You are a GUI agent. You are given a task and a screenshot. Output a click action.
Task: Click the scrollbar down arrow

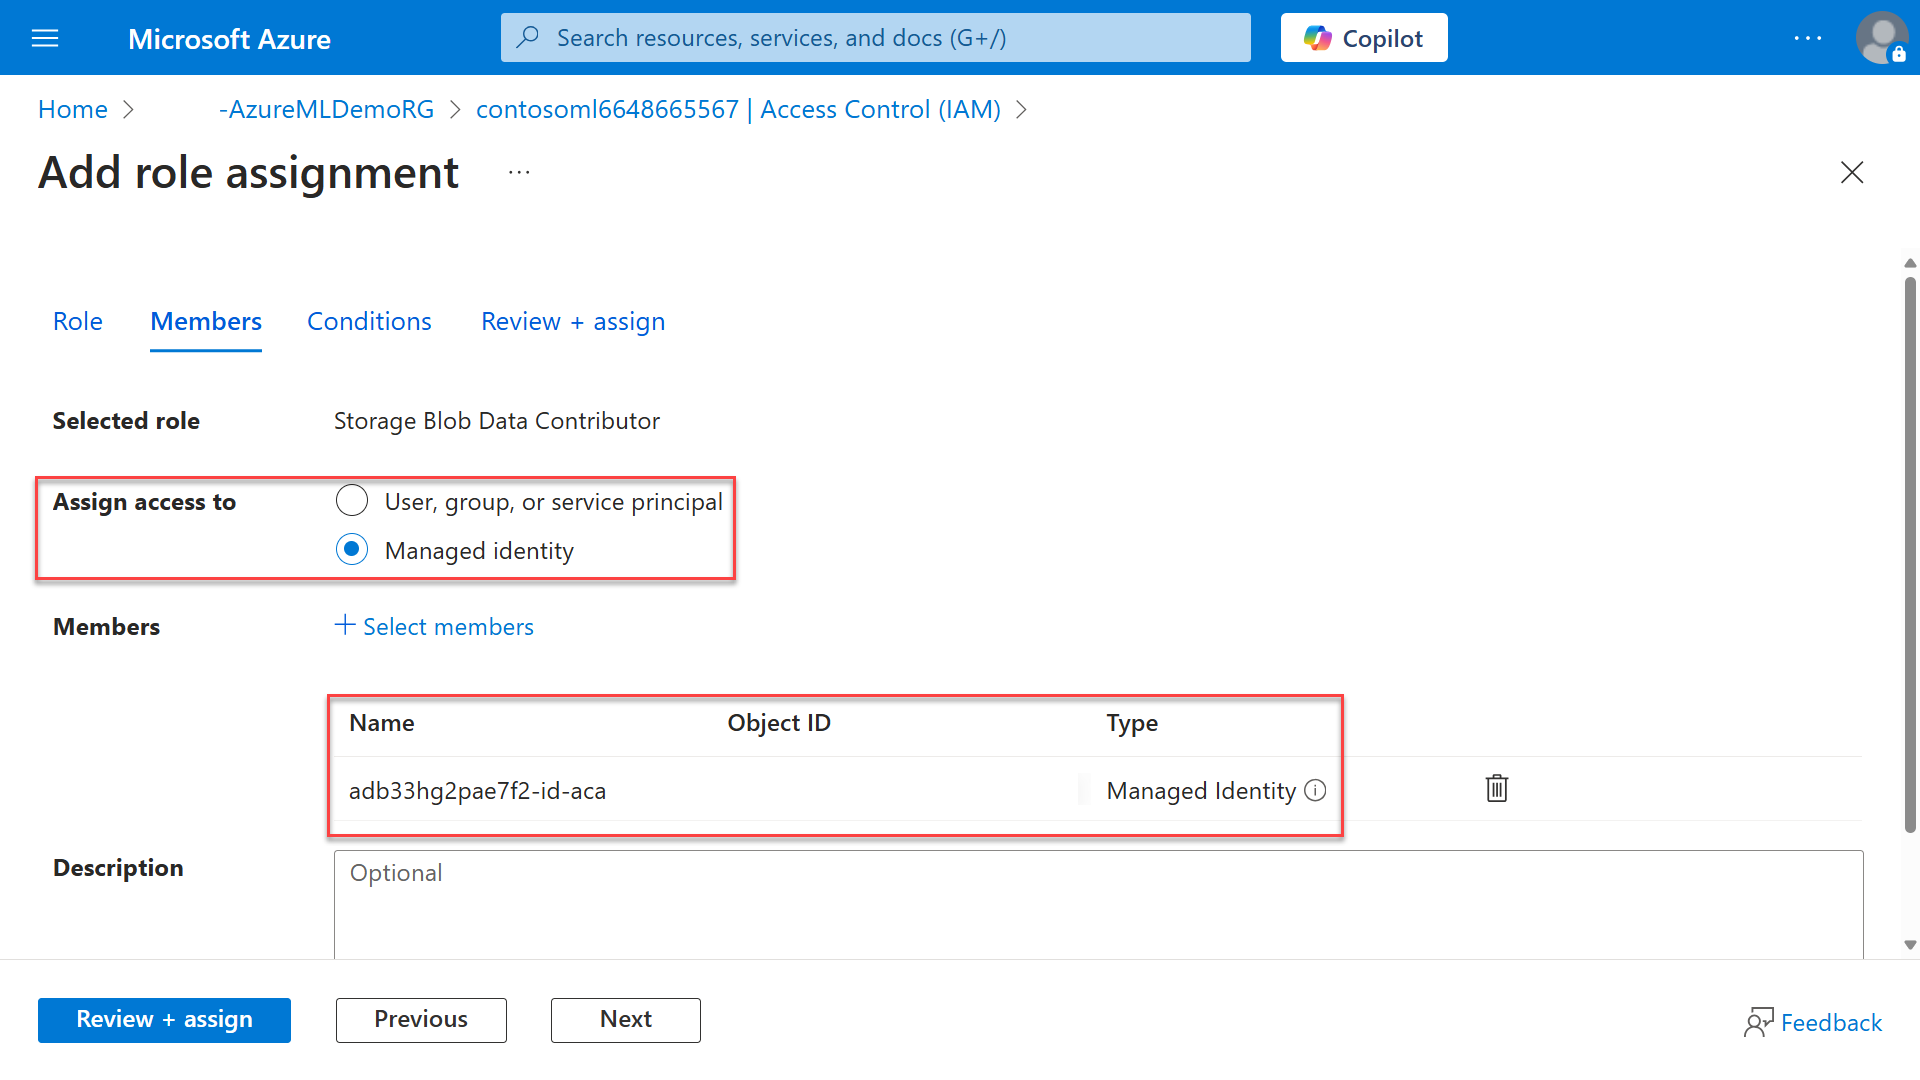[1910, 945]
